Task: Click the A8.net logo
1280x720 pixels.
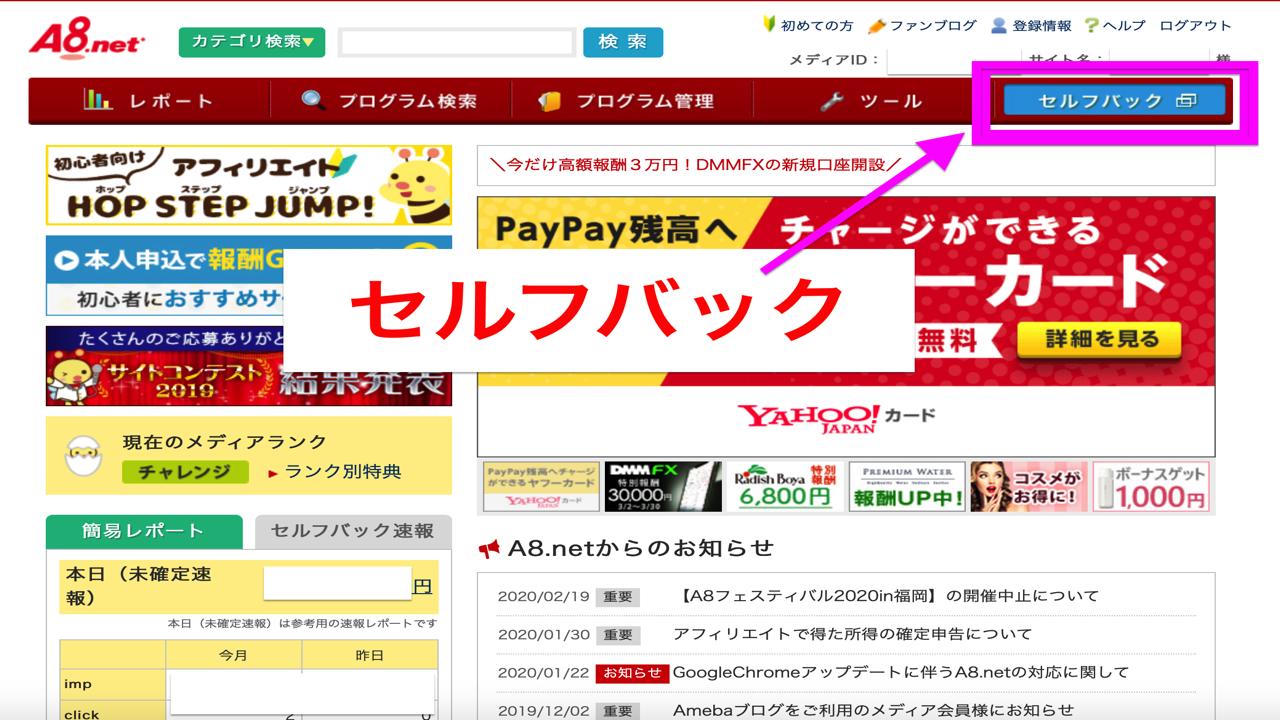Action: (x=87, y=40)
